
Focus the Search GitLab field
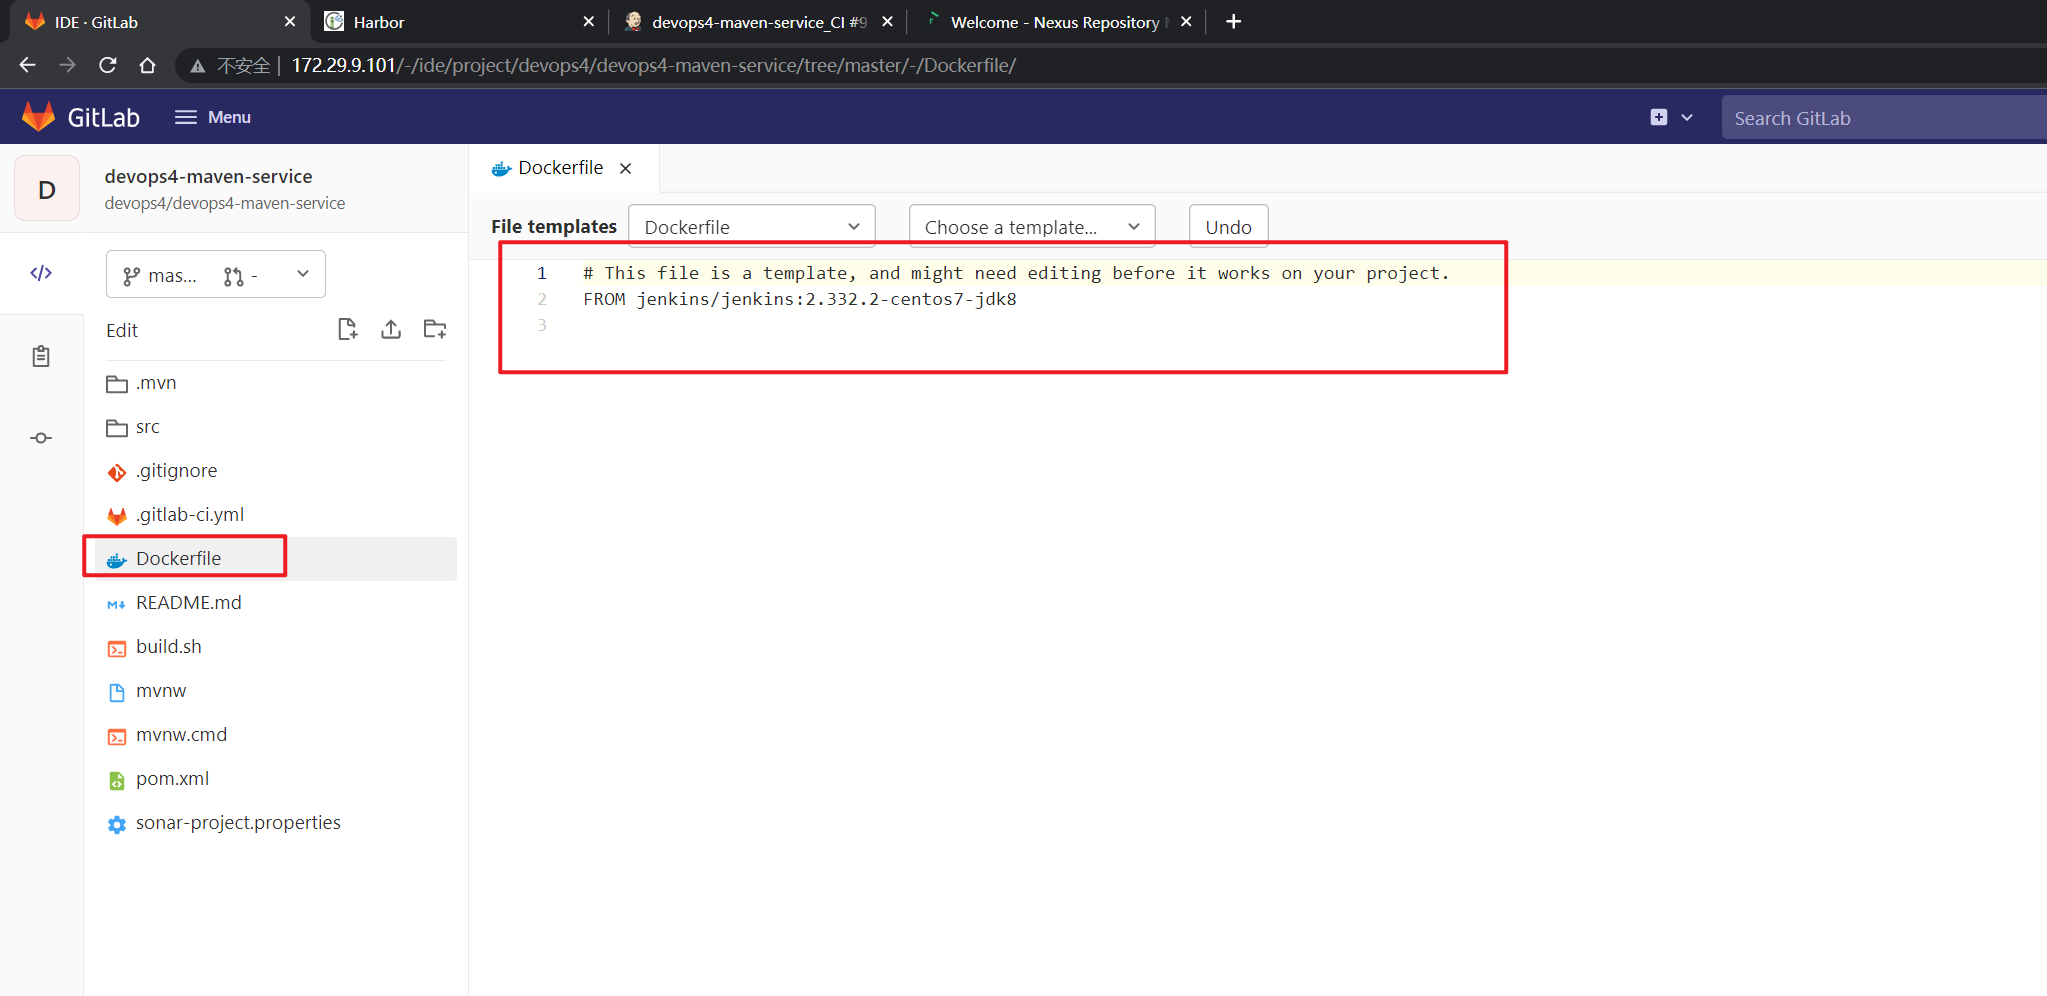(x=1884, y=118)
